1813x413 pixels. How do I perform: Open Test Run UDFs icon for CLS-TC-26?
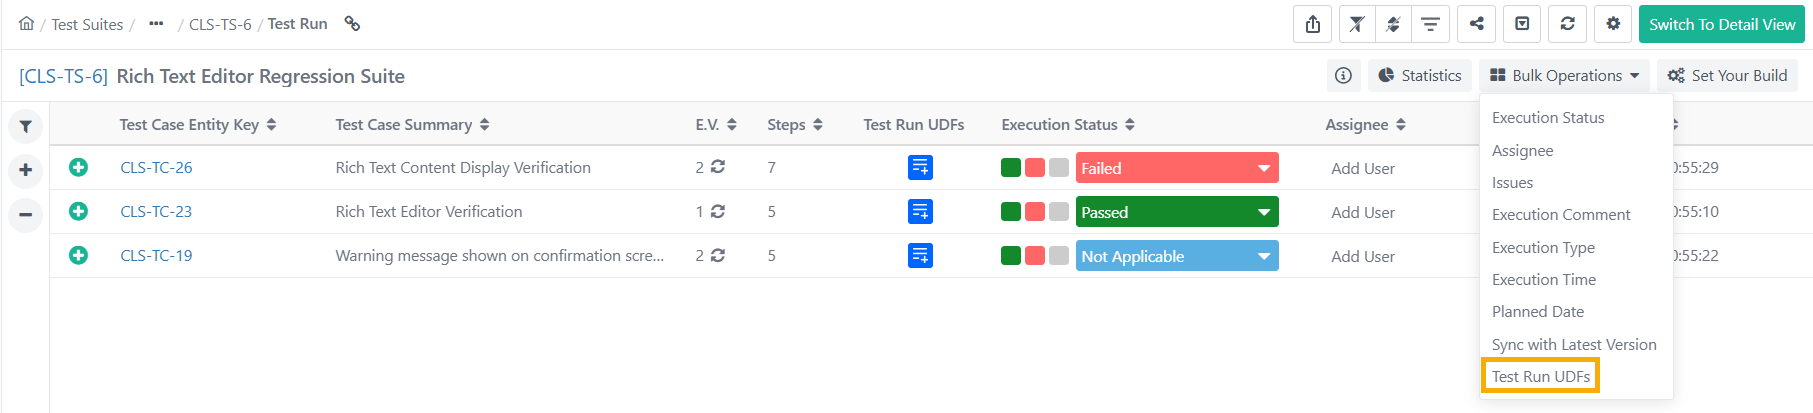(920, 168)
